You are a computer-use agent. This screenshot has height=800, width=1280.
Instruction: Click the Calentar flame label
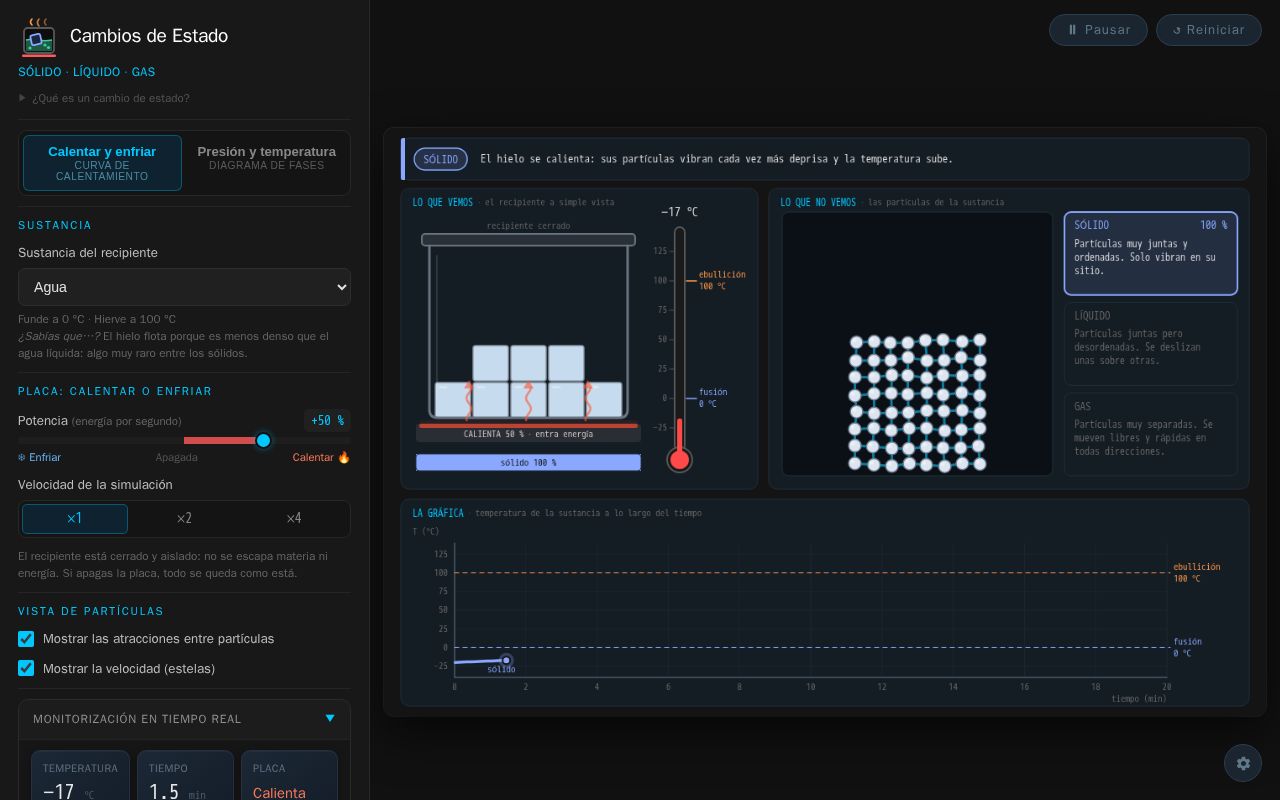pos(321,457)
